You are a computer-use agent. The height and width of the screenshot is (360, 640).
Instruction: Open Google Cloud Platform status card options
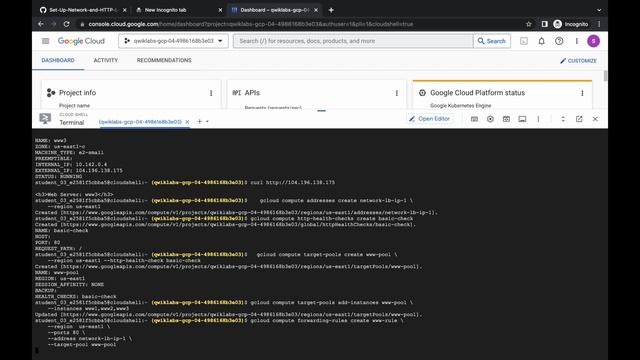[582, 93]
